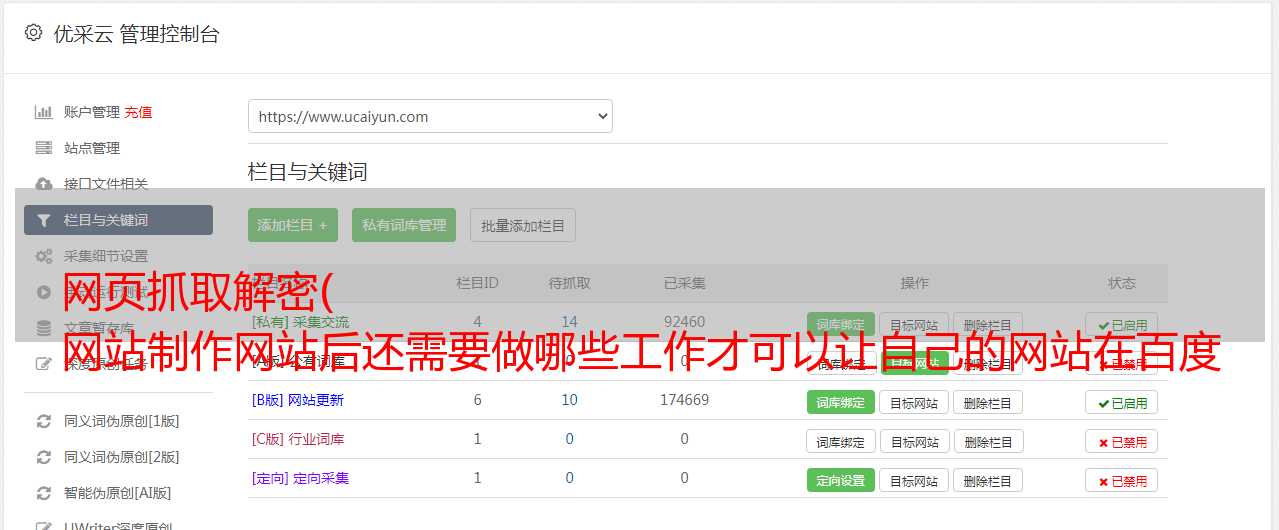Screen dimensions: 1279x530
Task: Click the server icon for 站点管理
Action: pos(44,148)
